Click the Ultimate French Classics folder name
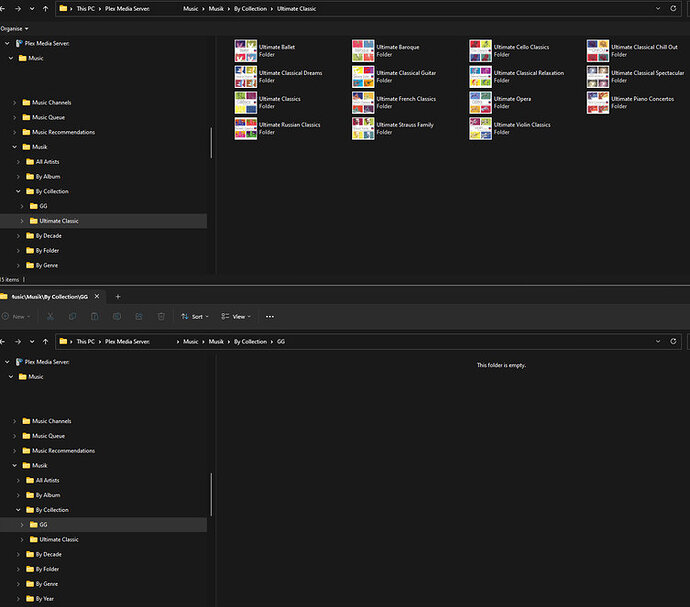 click(406, 99)
